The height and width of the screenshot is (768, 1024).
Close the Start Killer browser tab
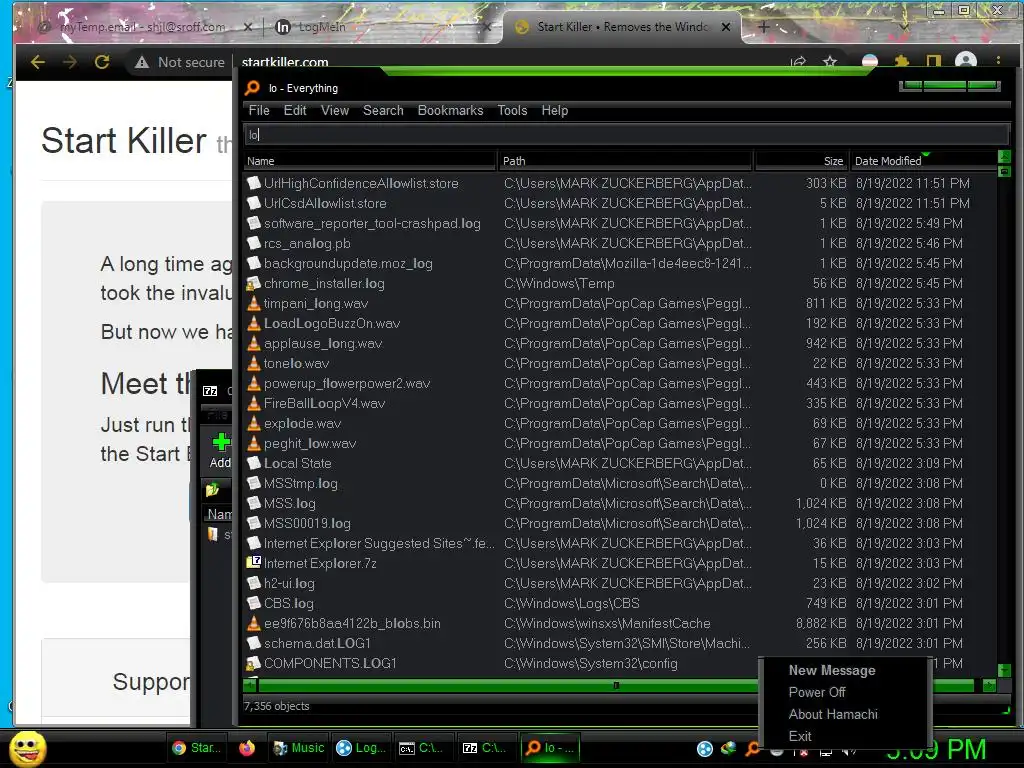pos(726,27)
